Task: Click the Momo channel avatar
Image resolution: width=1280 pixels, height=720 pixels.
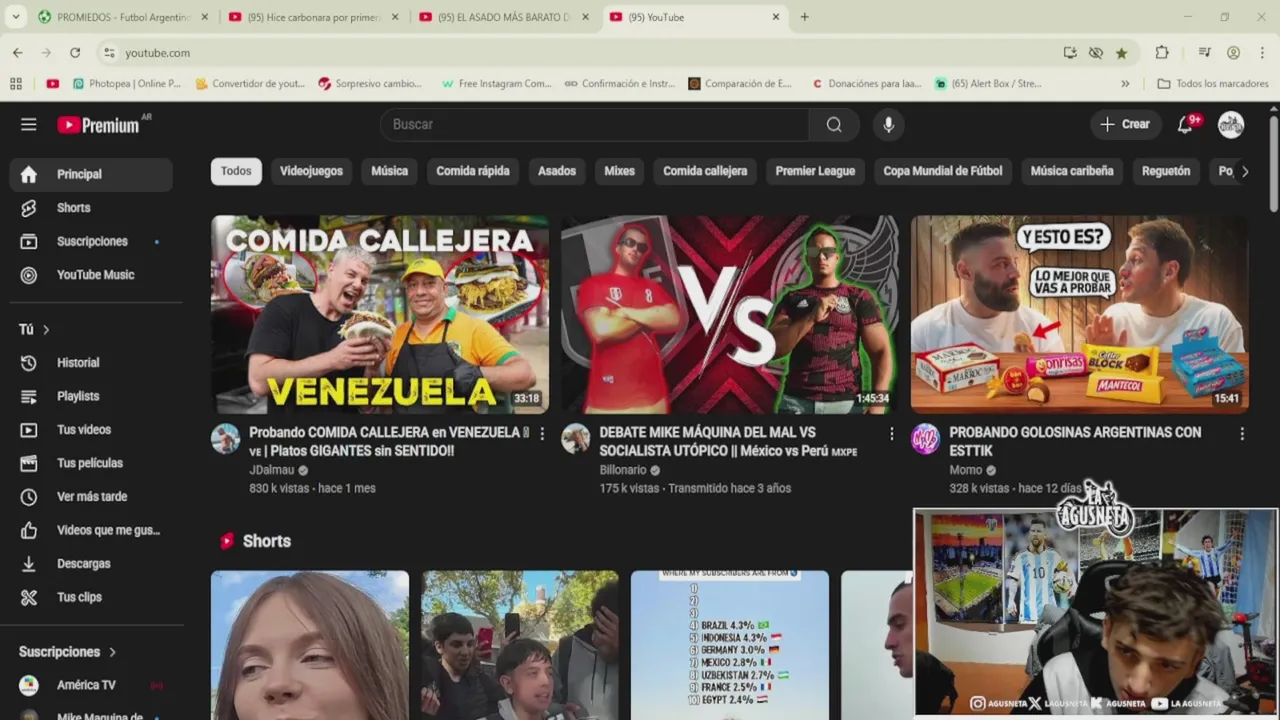Action: pyautogui.click(x=925, y=438)
